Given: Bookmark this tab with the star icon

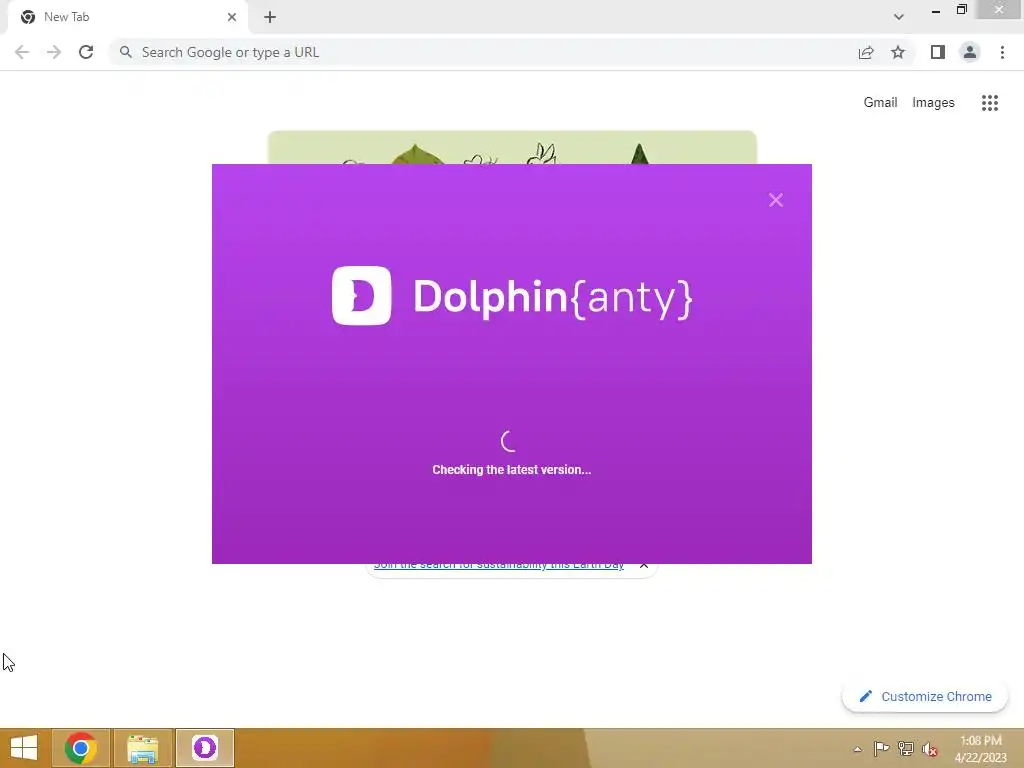Looking at the screenshot, I should coord(898,52).
